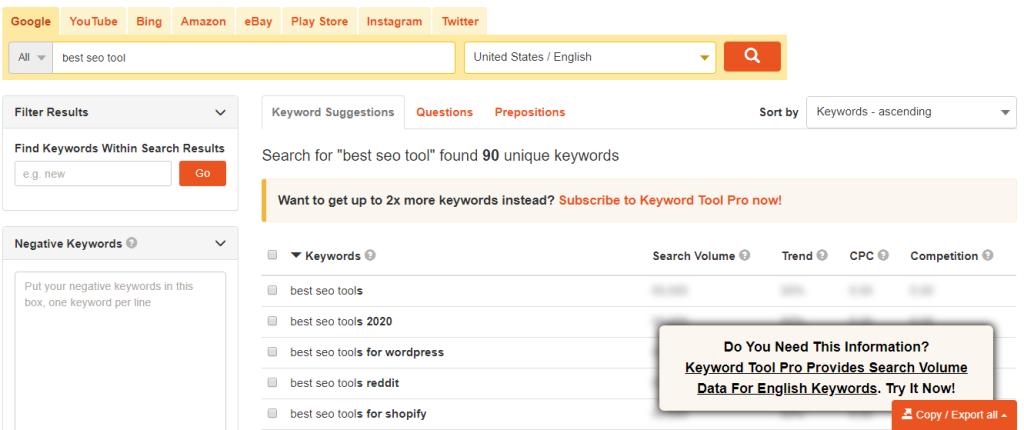Select 'best seo tools for wordpress' checkbox

pyautogui.click(x=272, y=352)
